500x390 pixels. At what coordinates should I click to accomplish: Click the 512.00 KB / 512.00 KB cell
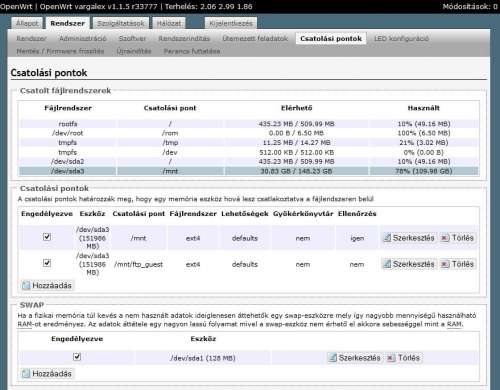point(297,152)
